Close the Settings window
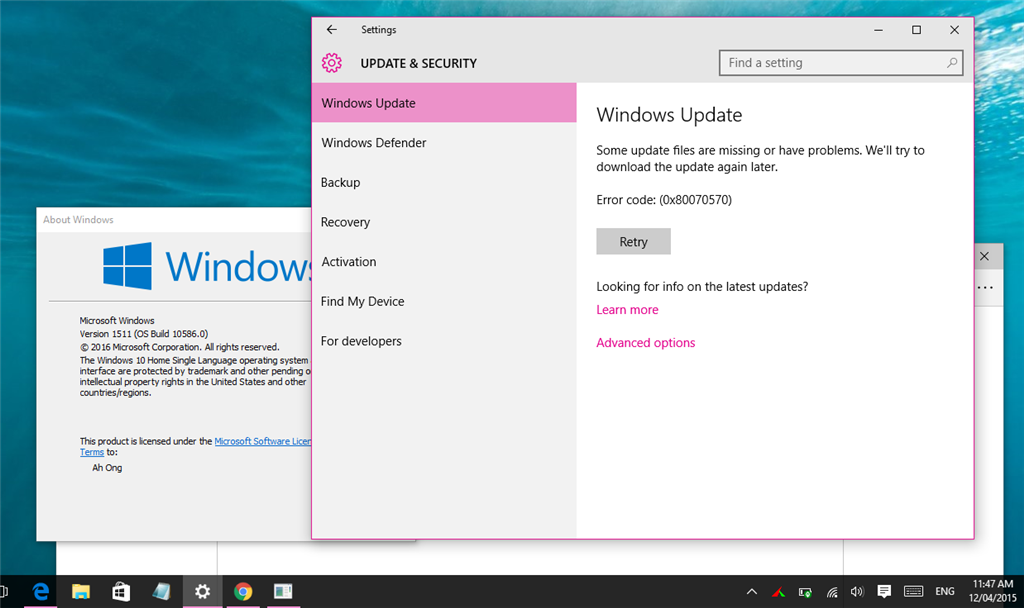Viewport: 1024px width, 608px height. point(954,30)
